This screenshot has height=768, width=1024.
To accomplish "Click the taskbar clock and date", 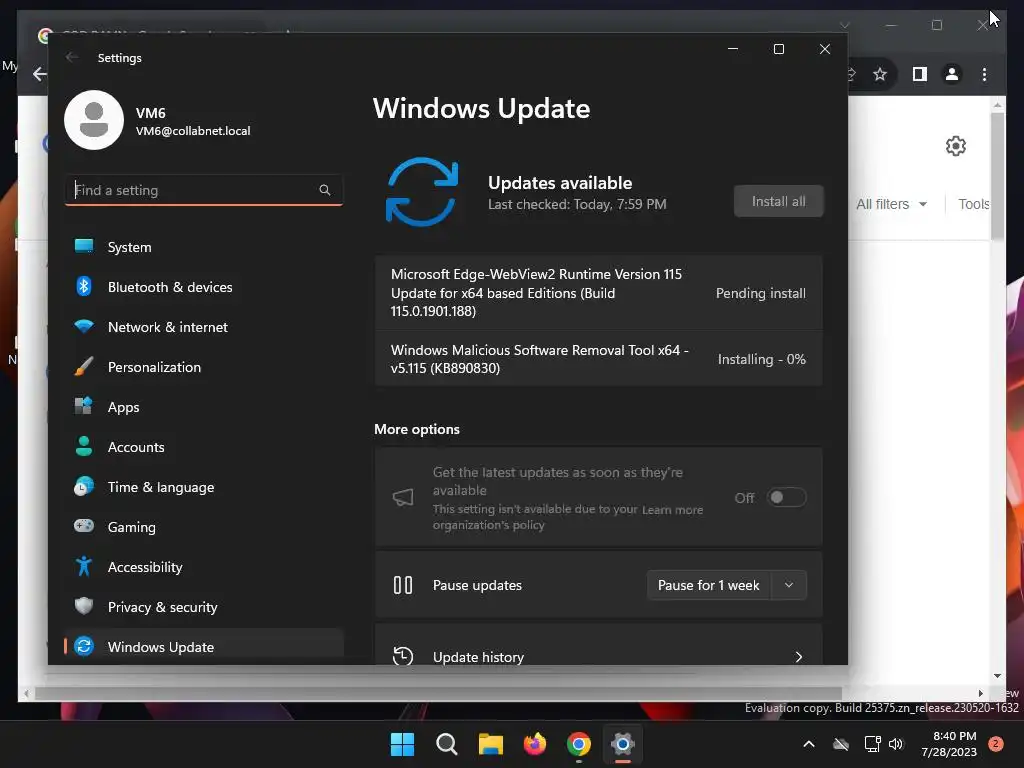I will point(949,744).
